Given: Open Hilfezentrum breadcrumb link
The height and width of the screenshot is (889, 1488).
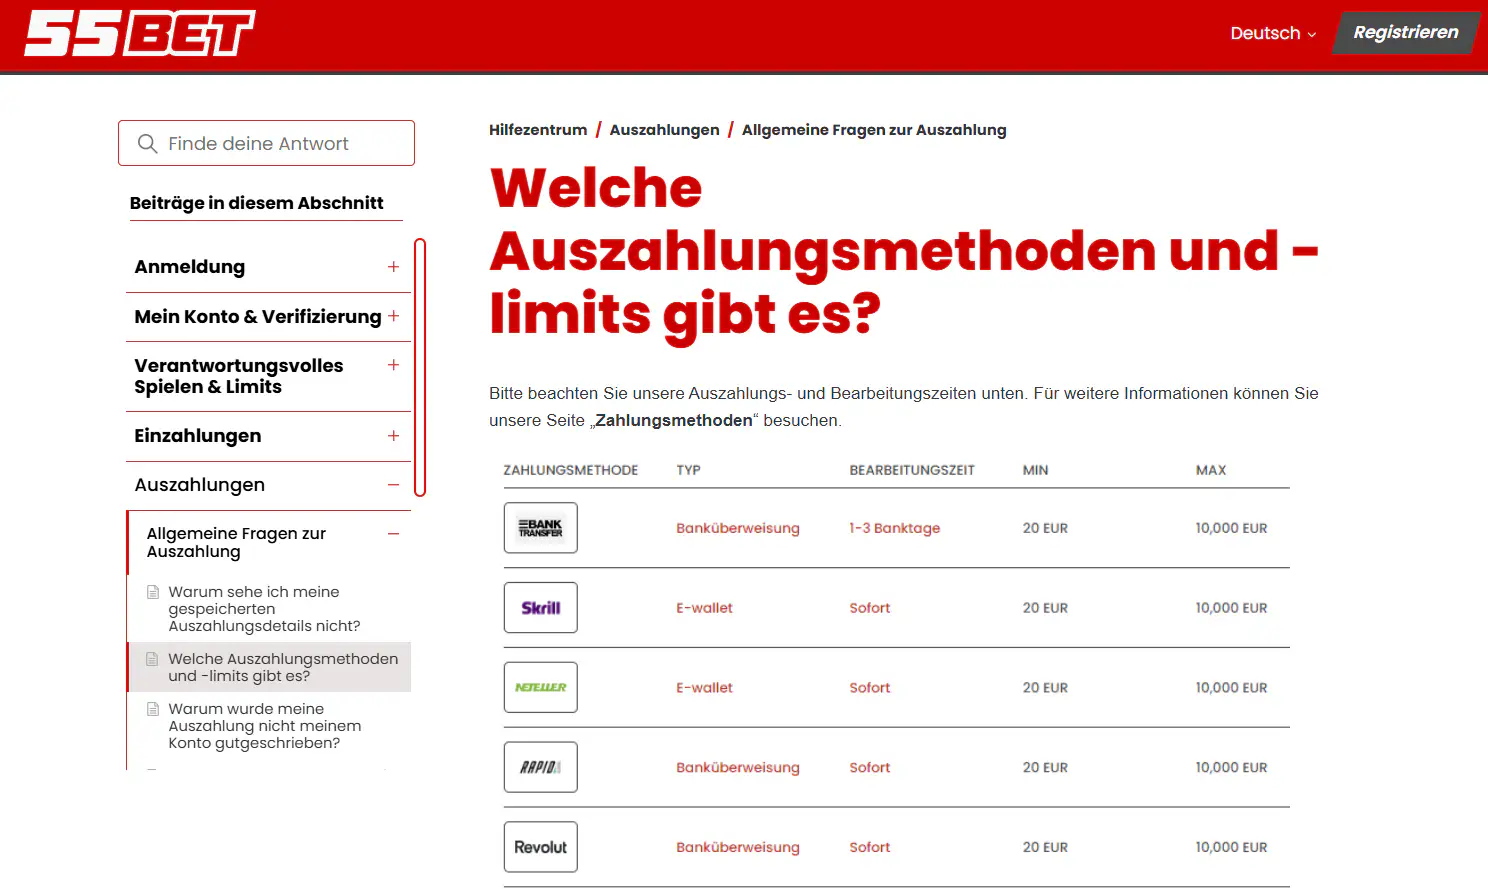Looking at the screenshot, I should pos(538,130).
